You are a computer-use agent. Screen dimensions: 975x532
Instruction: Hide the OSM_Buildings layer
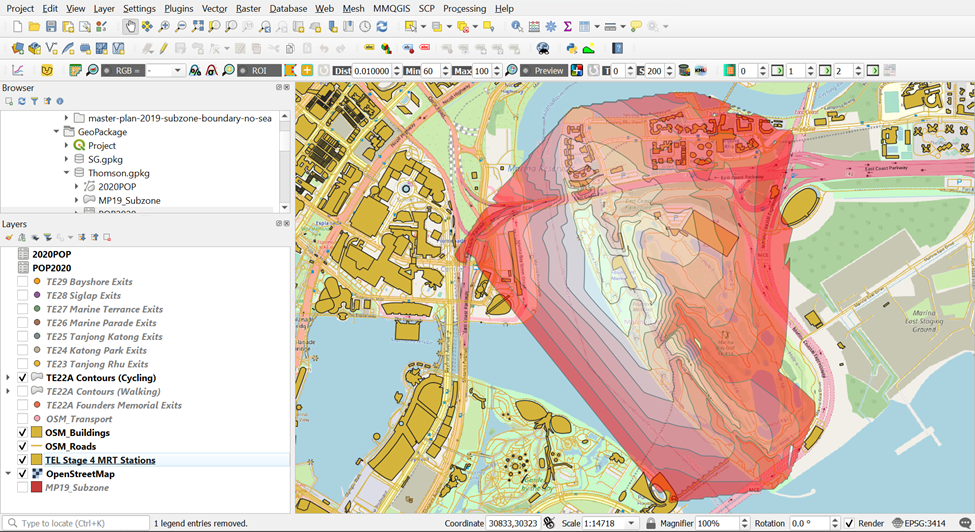point(23,433)
